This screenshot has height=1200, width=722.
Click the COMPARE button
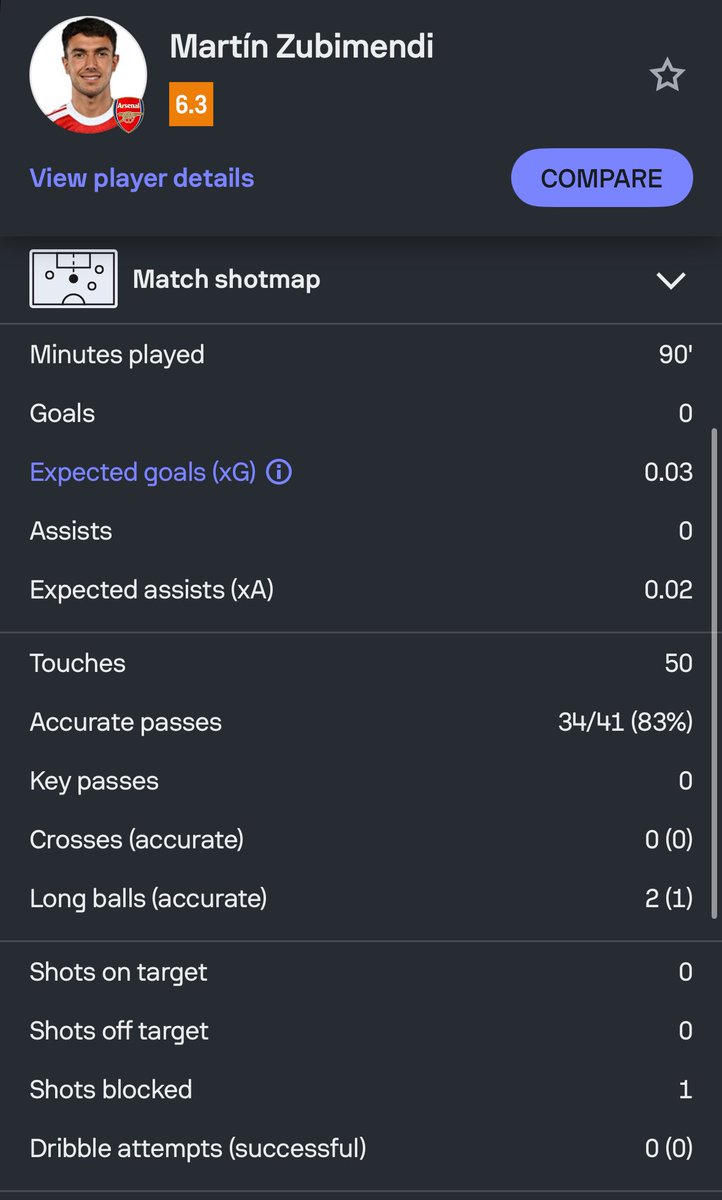coord(602,178)
